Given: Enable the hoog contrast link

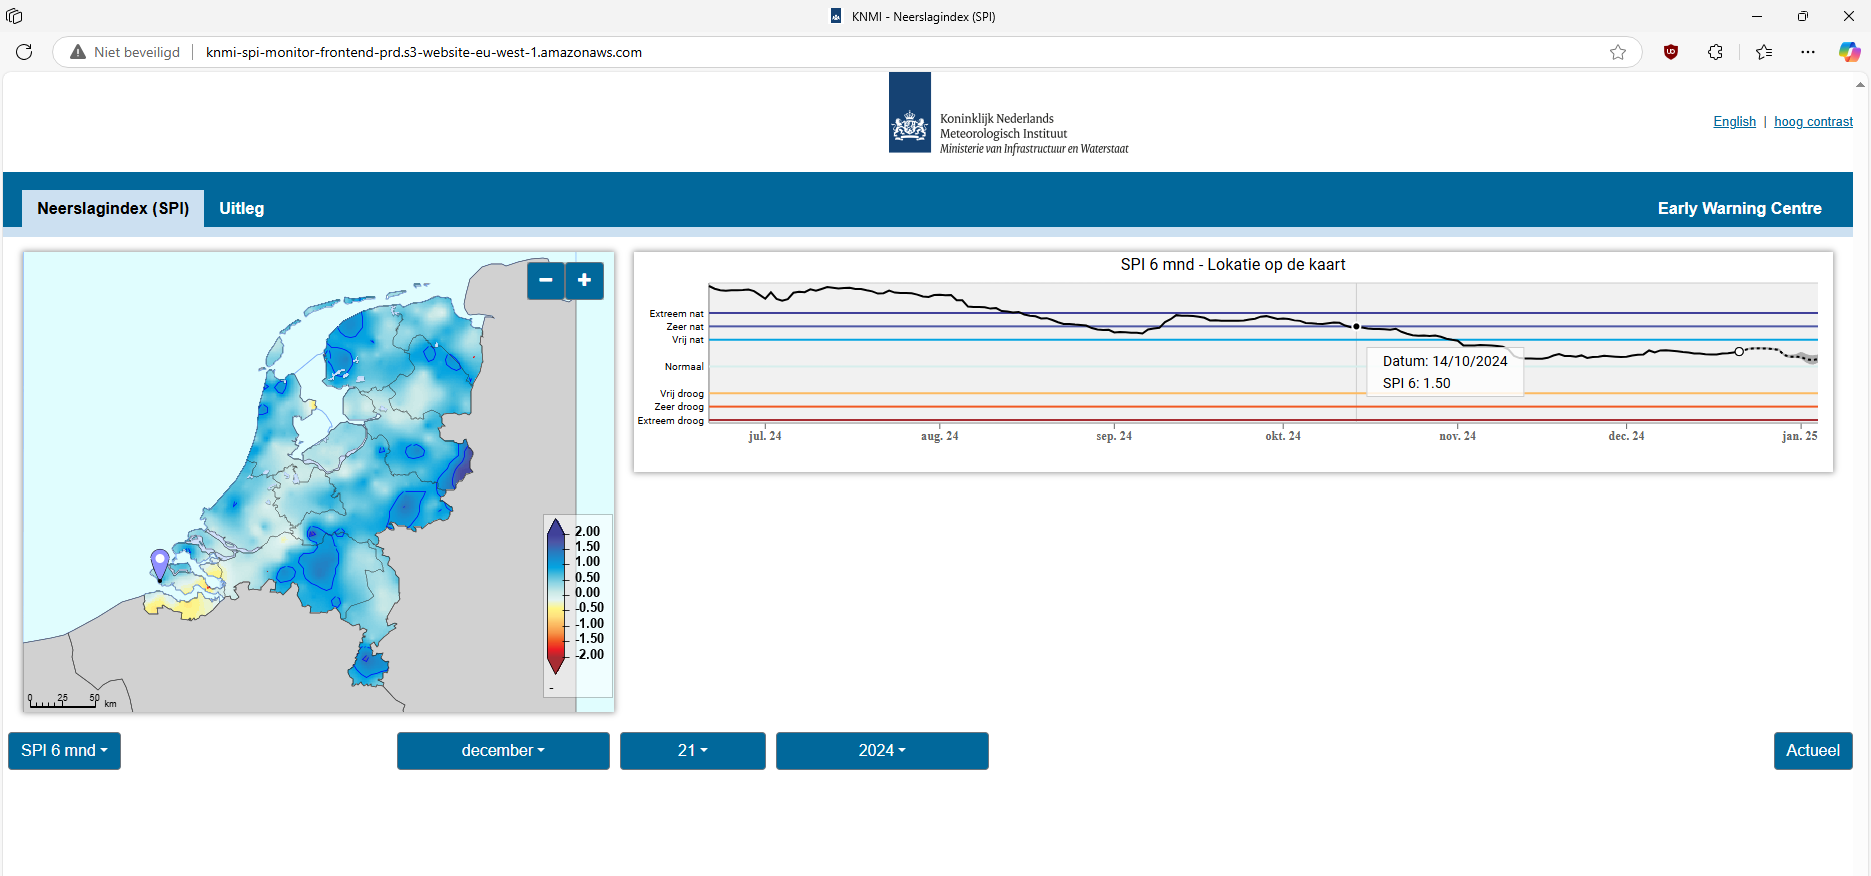Looking at the screenshot, I should pyautogui.click(x=1813, y=122).
